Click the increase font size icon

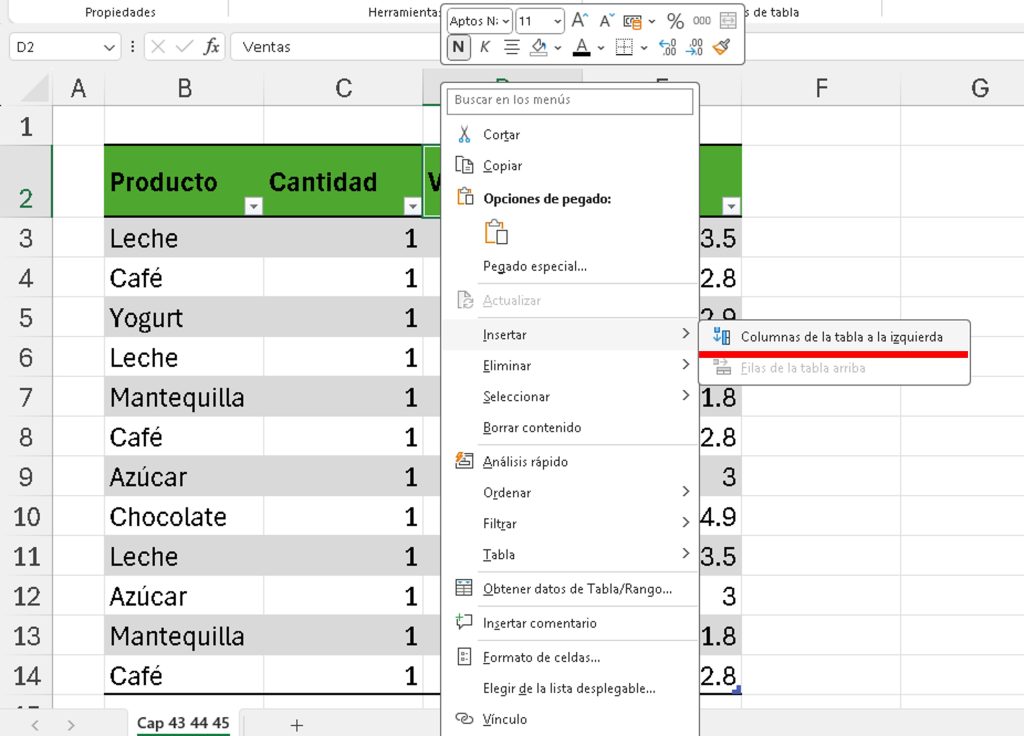pyautogui.click(x=580, y=21)
